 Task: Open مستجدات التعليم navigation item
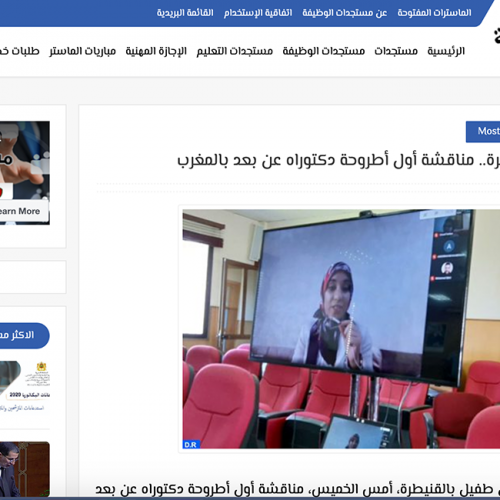pyautogui.click(x=235, y=51)
